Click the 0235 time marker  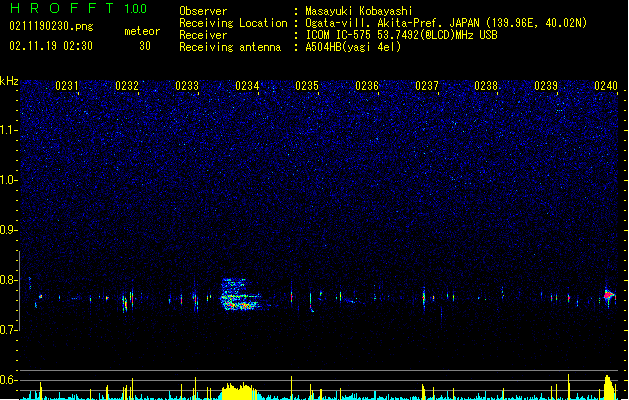click(307, 86)
